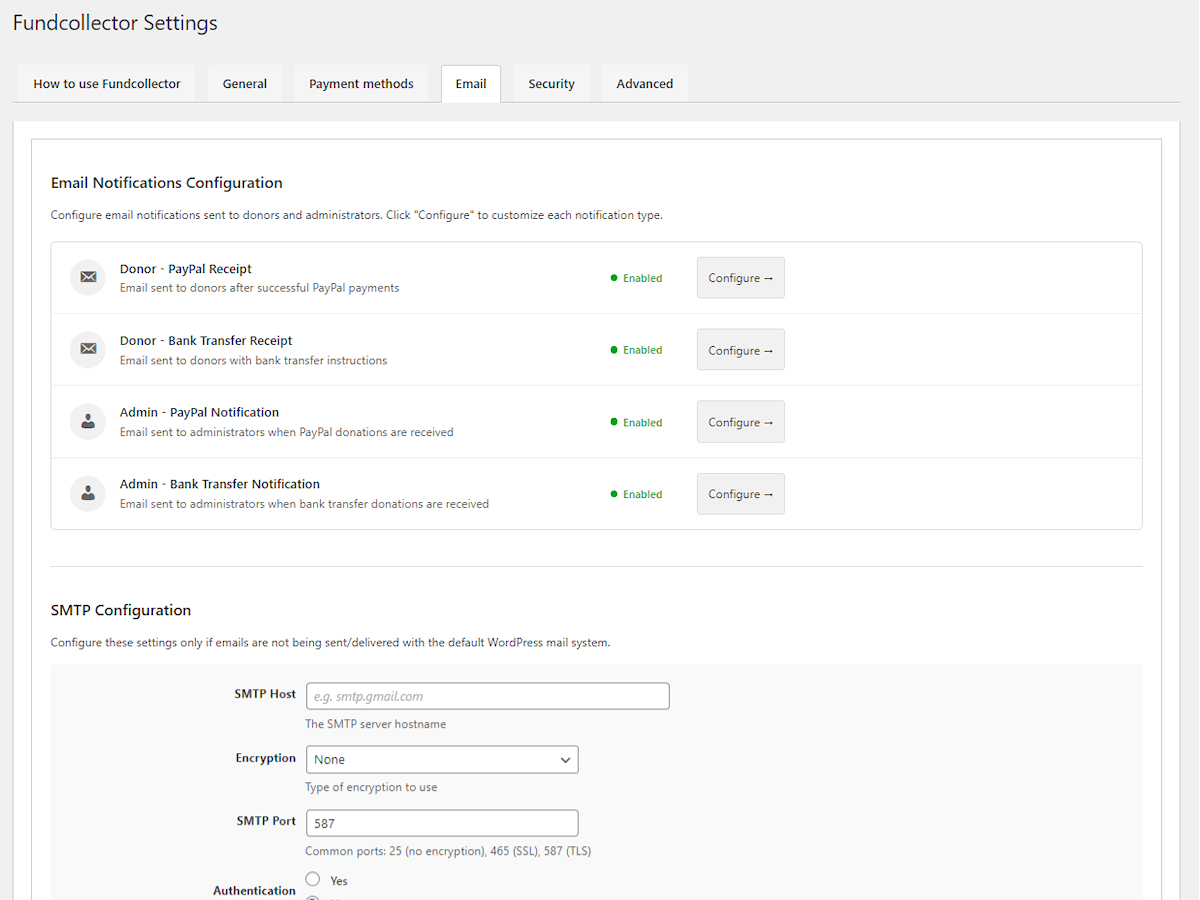
Task: Click the SMTP Host input field
Action: click(487, 696)
